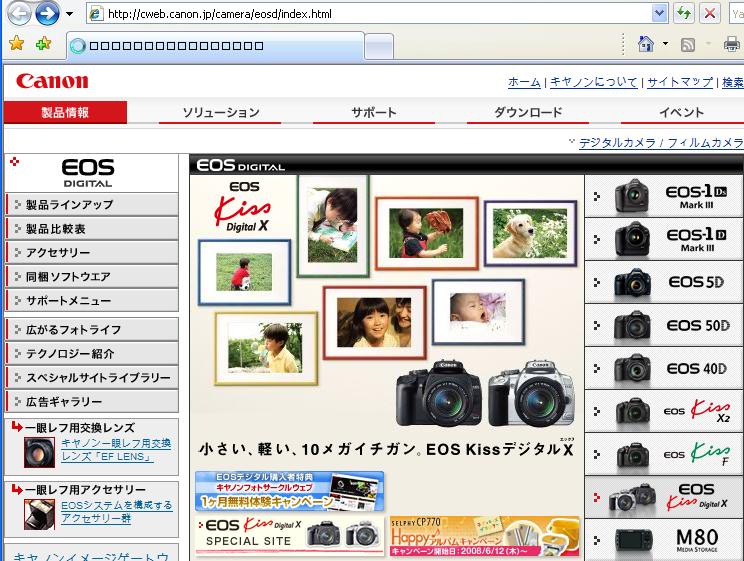The width and height of the screenshot is (744, 561).
Task: Click the dog photo in purple frame
Action: coord(530,233)
